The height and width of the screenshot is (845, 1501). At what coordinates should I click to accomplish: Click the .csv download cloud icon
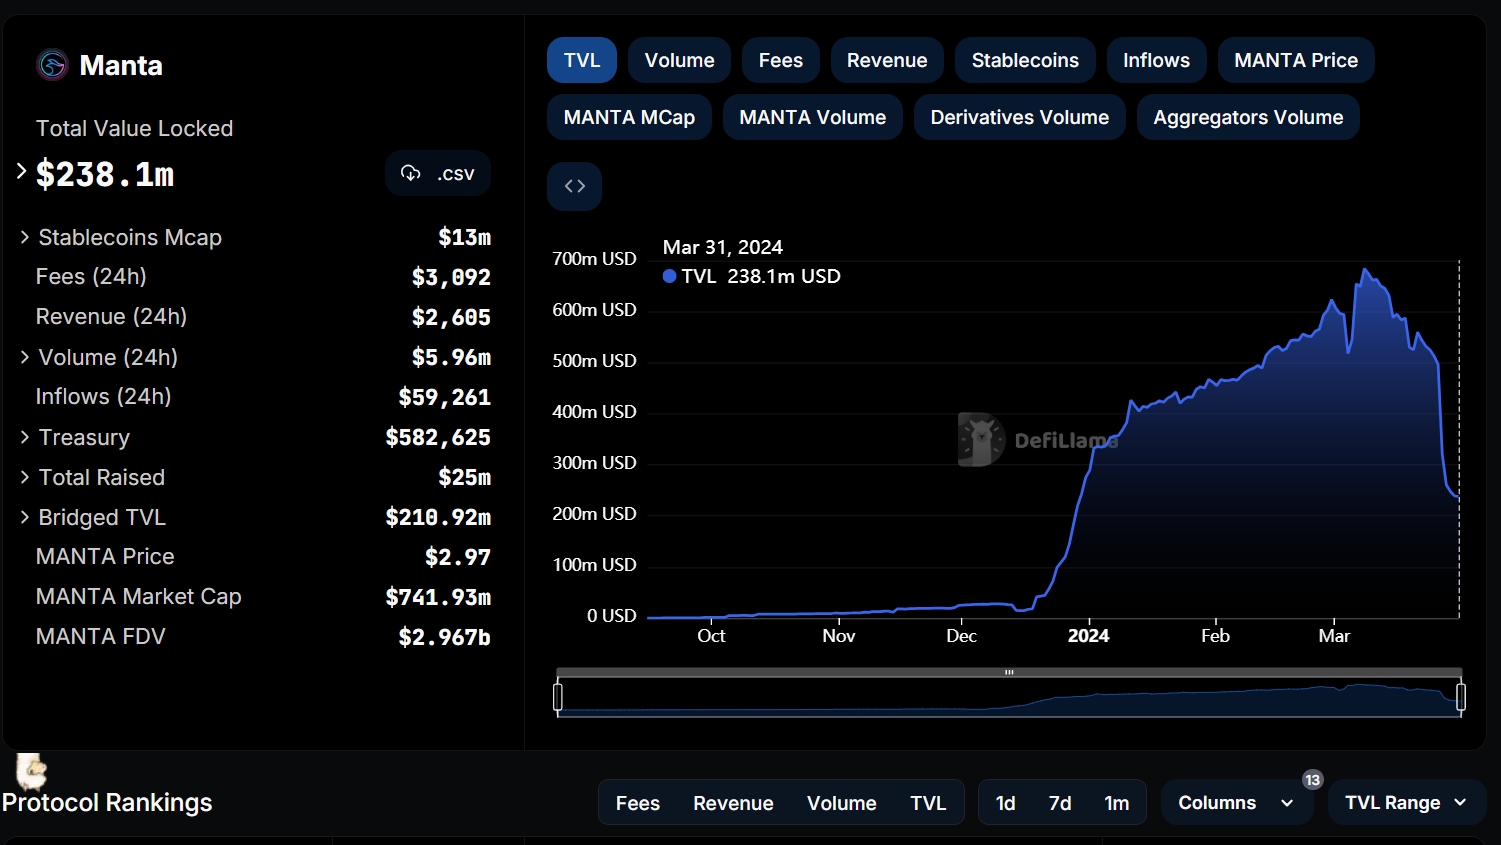coord(411,173)
